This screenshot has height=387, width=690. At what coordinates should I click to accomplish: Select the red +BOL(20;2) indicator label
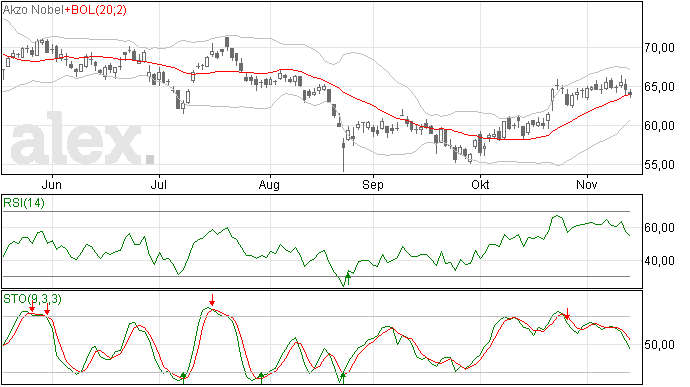(x=95, y=10)
